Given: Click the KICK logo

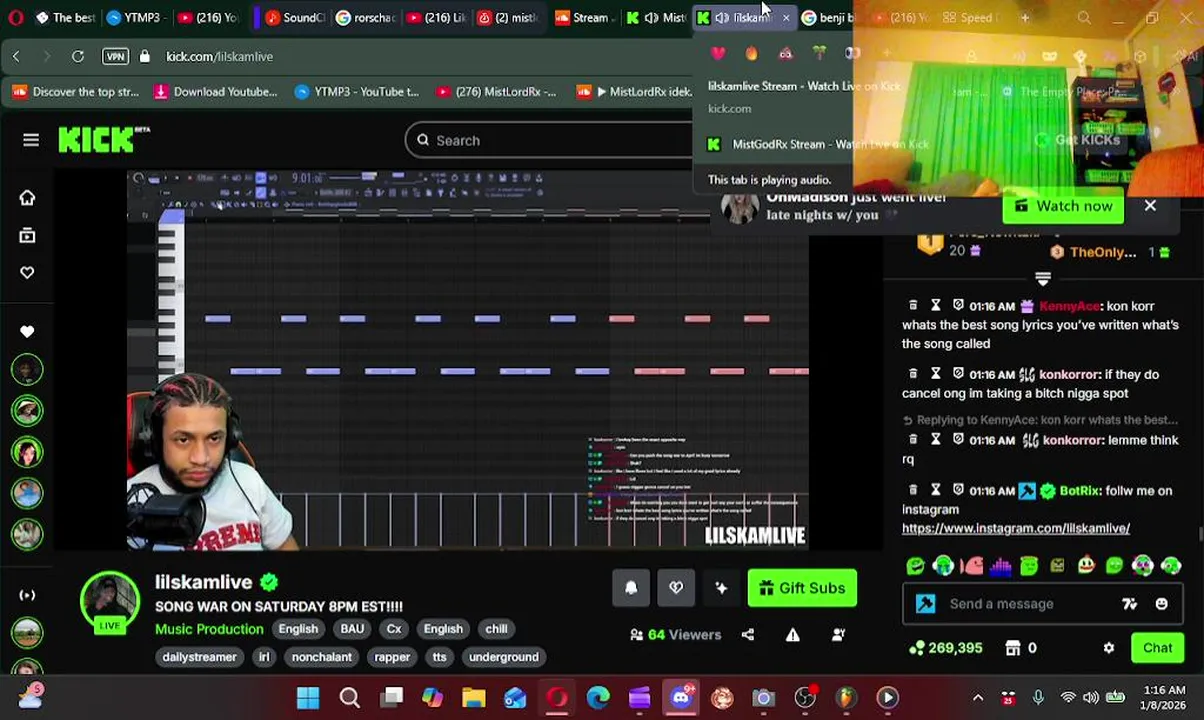Looking at the screenshot, I should (103, 140).
